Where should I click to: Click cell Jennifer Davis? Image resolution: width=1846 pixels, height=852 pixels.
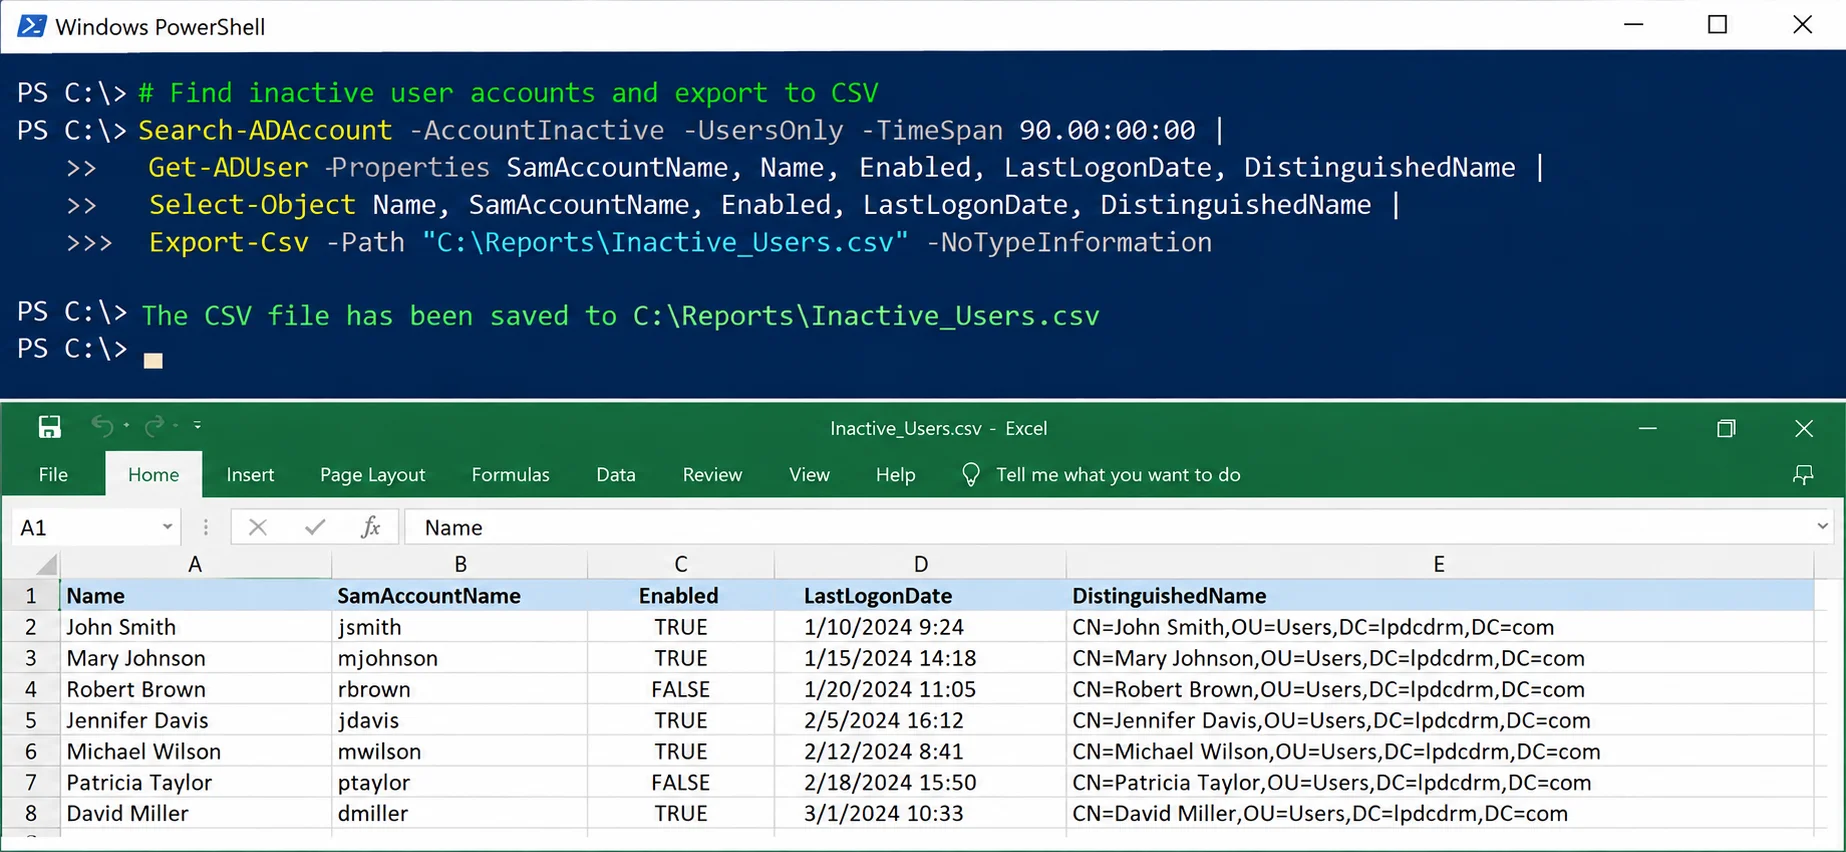(x=195, y=720)
